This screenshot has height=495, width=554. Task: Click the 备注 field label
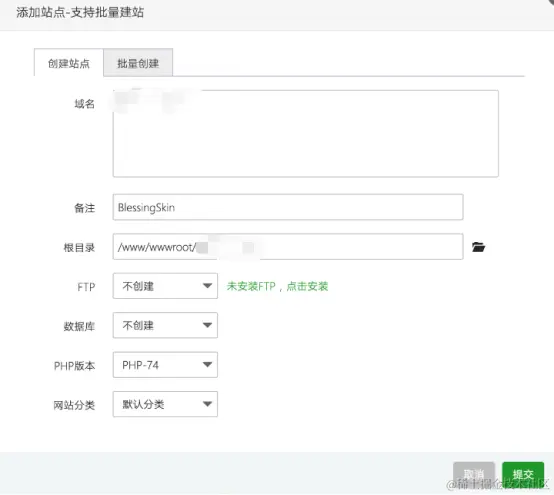pos(84,208)
